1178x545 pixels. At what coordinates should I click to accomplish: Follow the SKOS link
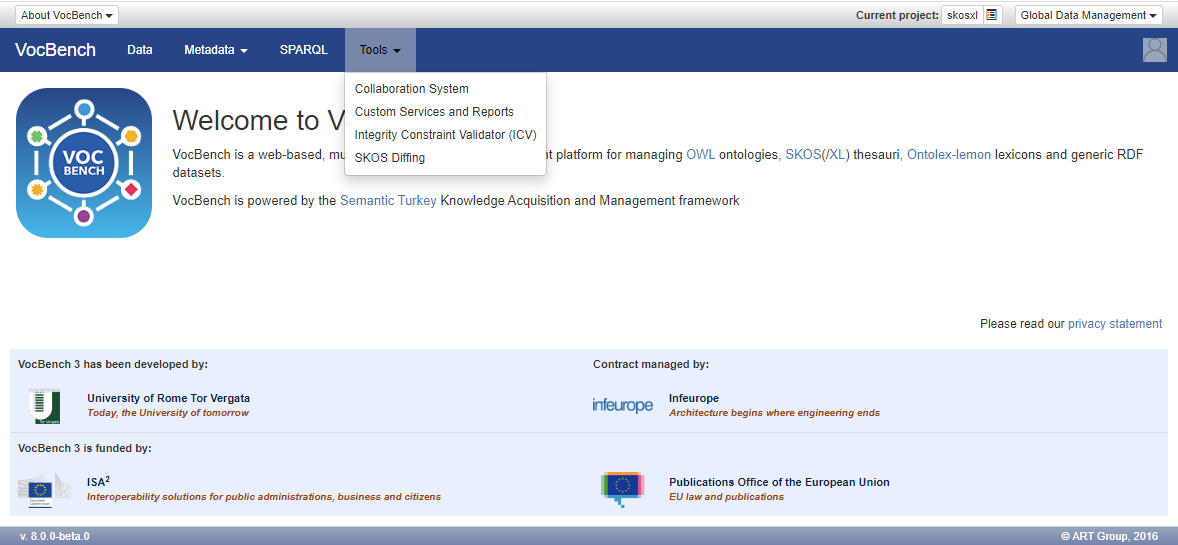[x=802, y=155]
